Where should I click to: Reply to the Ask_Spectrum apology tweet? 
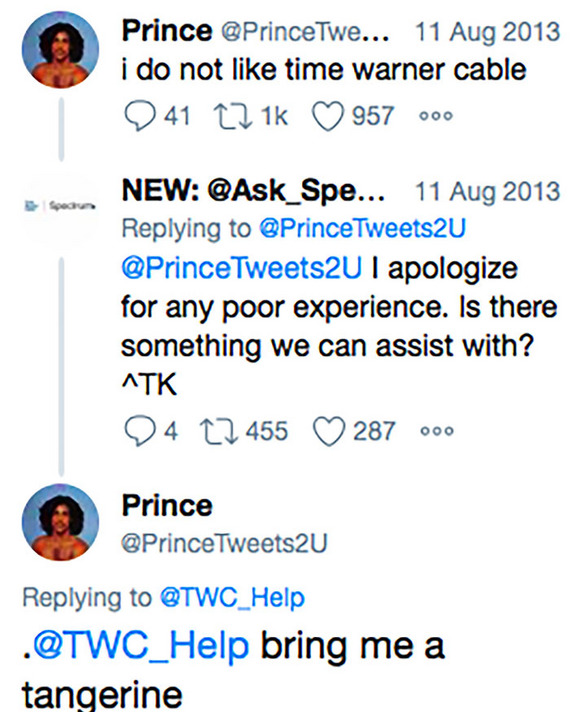139,431
